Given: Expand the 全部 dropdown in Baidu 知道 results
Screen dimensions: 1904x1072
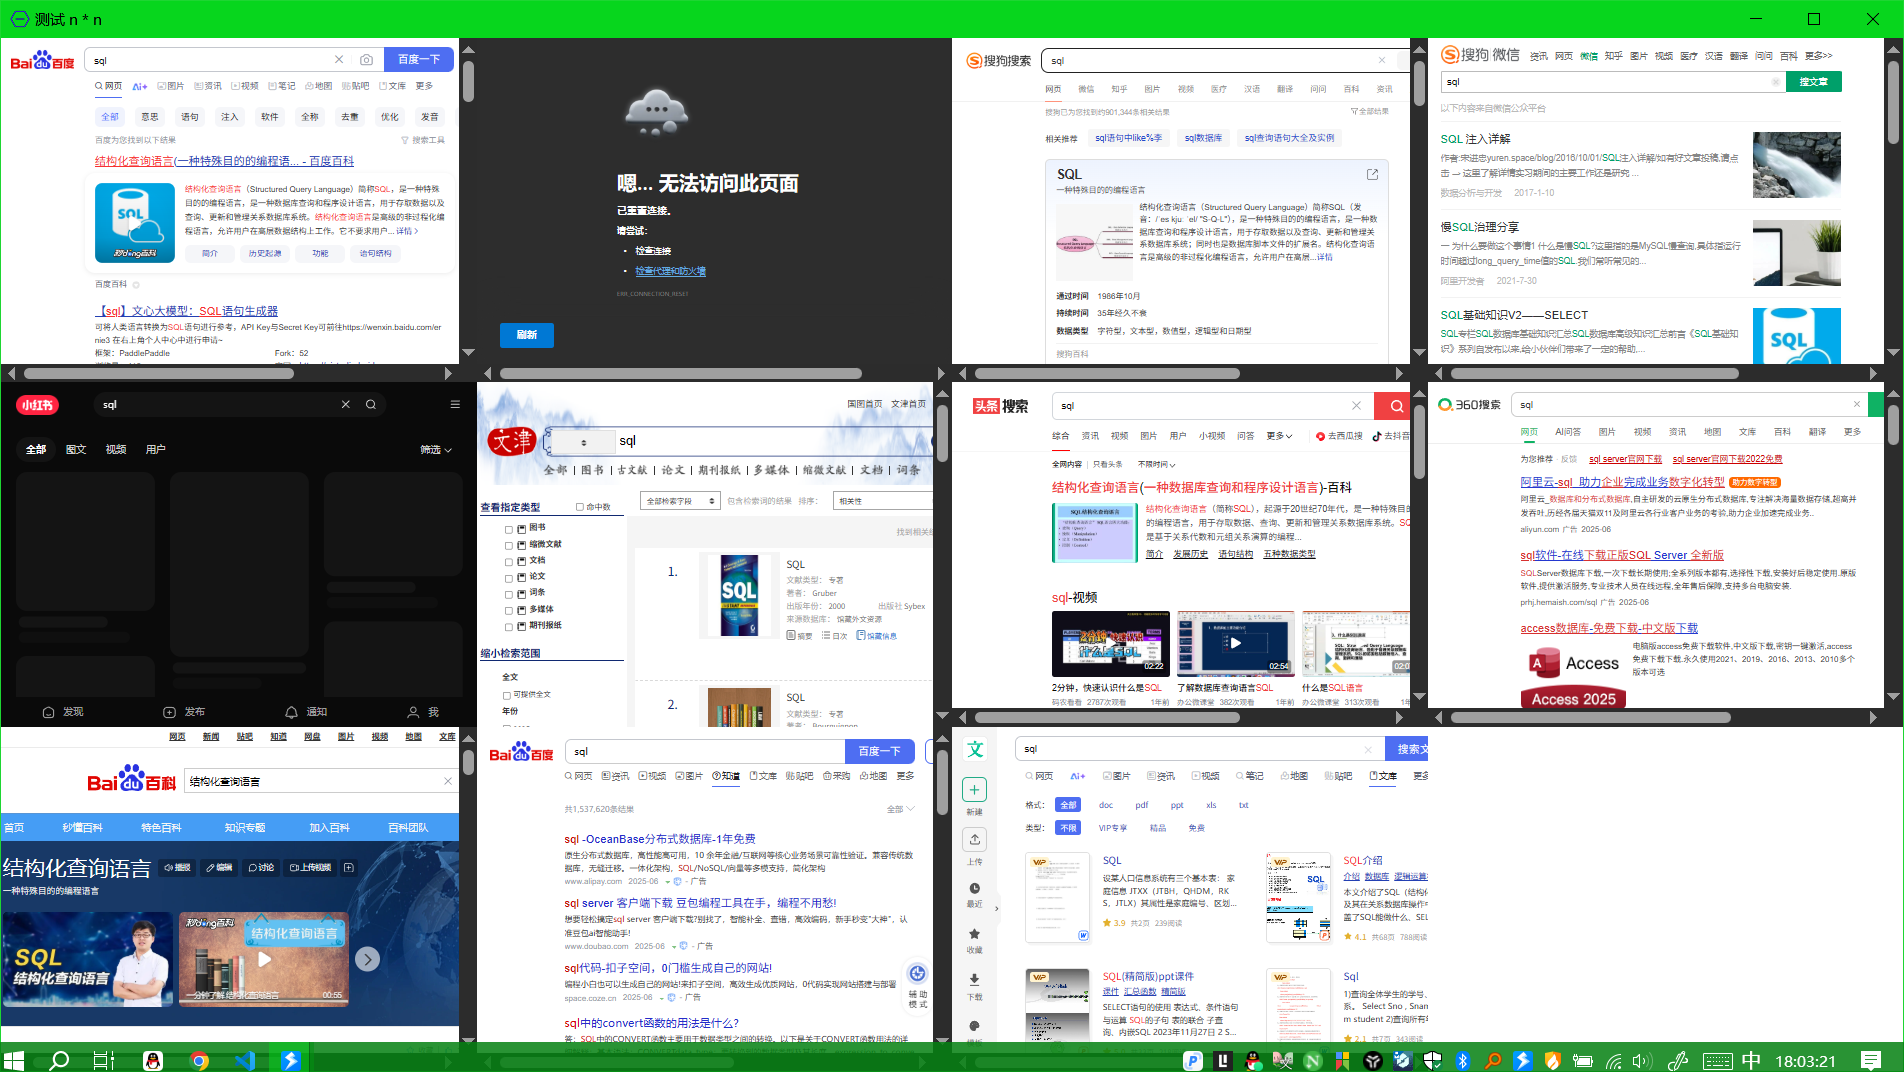Looking at the screenshot, I should click(900, 809).
